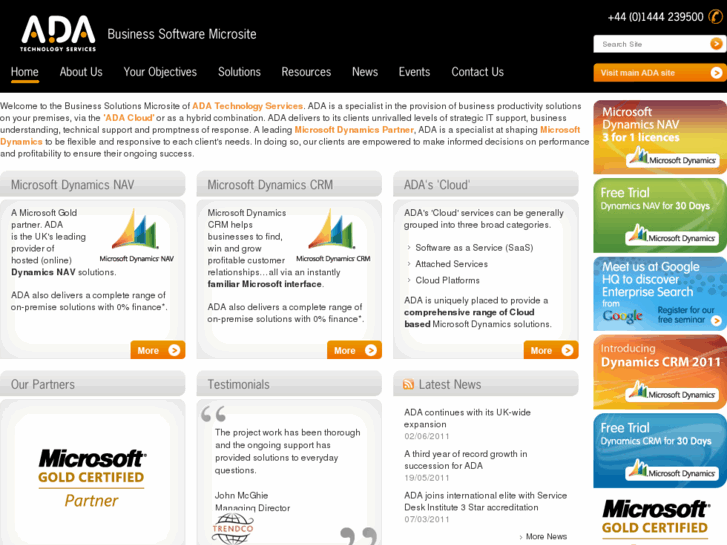The image size is (727, 545).
Task: Click the phone number +44 (0)1444 239500
Action: [x=656, y=17]
